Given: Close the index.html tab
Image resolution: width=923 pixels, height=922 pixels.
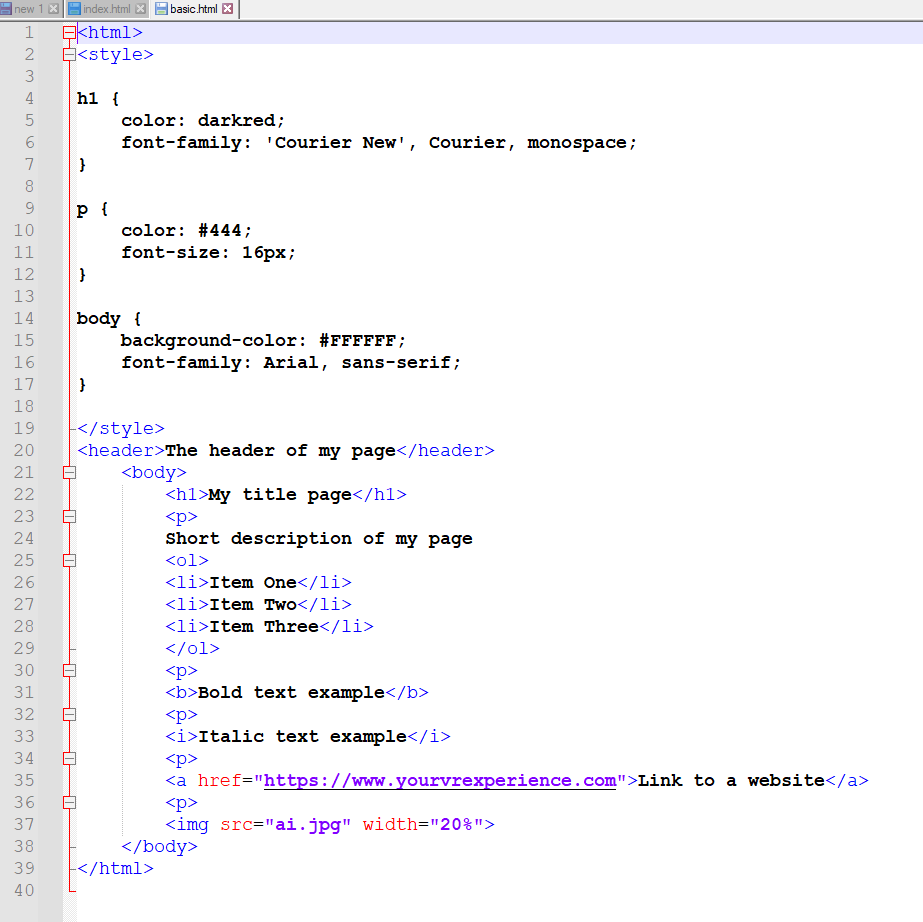Looking at the screenshot, I should coord(140,9).
